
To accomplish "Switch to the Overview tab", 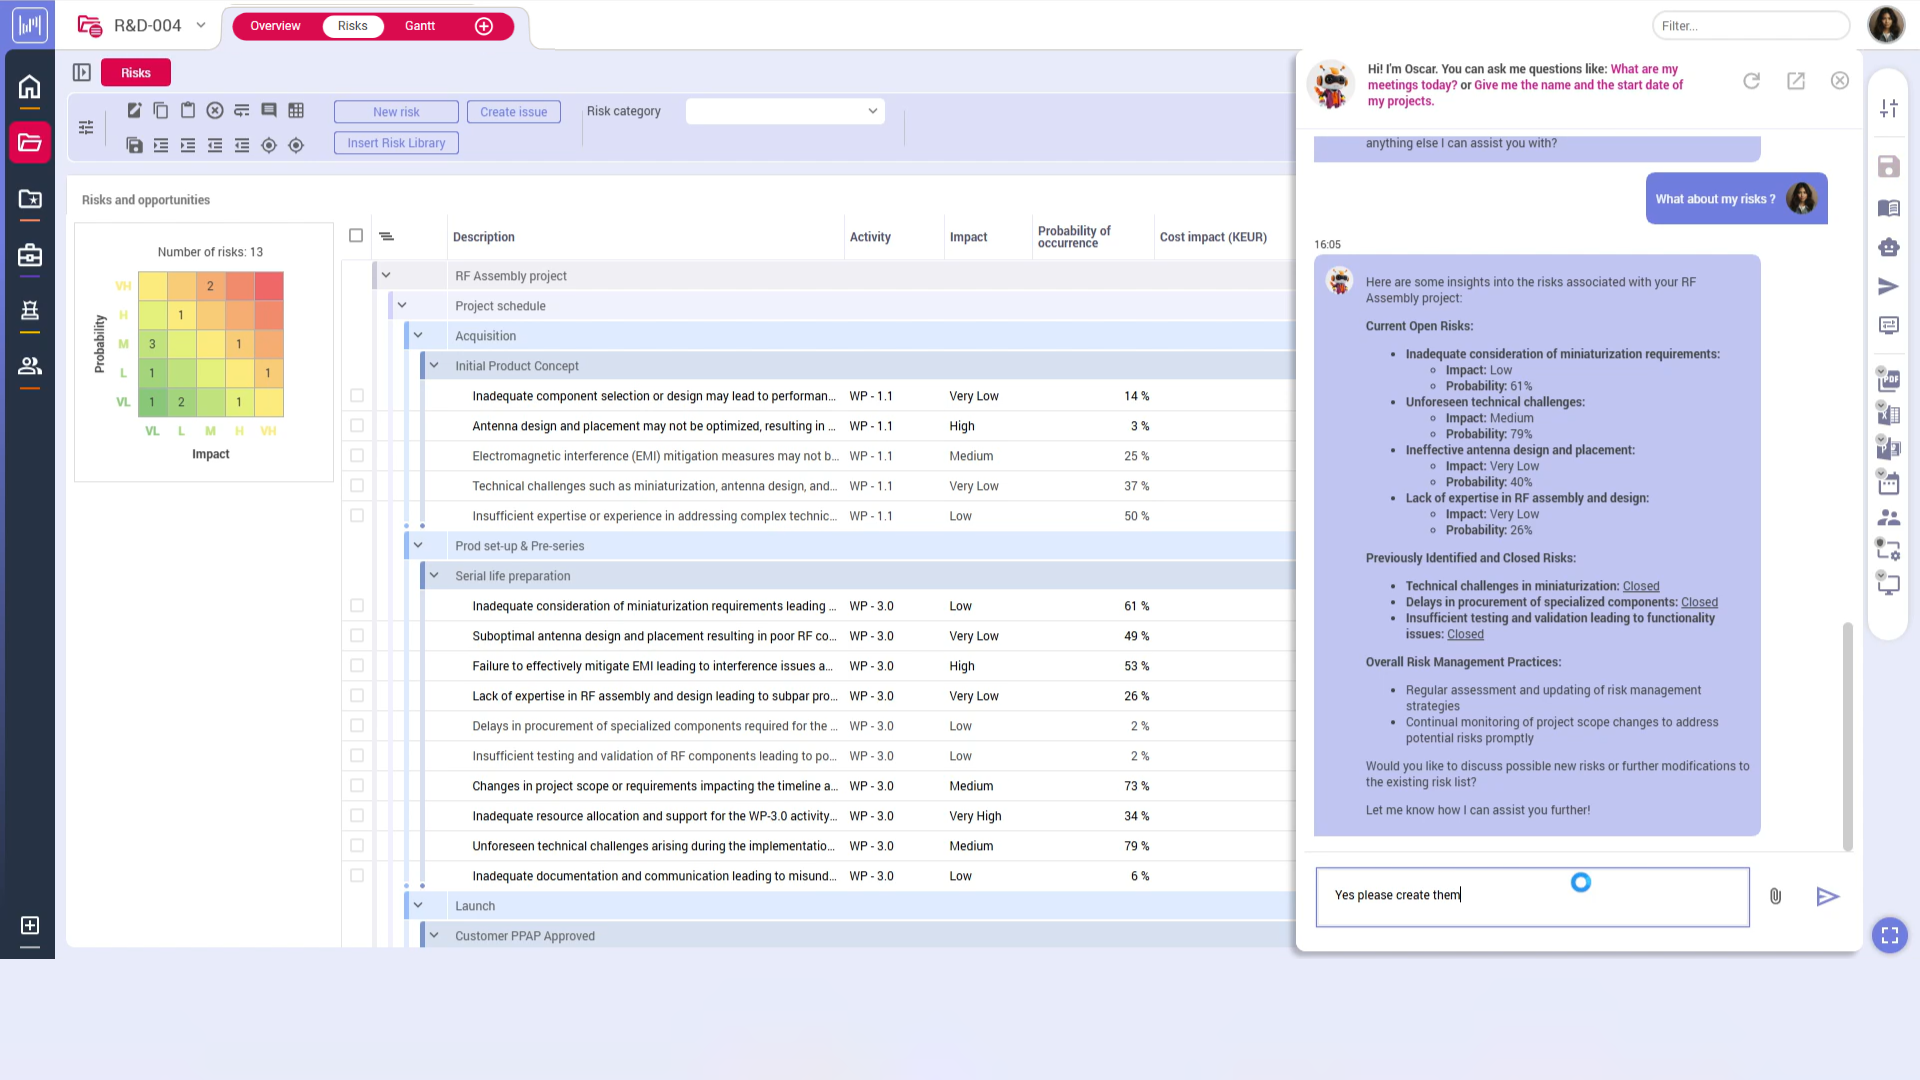I will click(x=275, y=26).
